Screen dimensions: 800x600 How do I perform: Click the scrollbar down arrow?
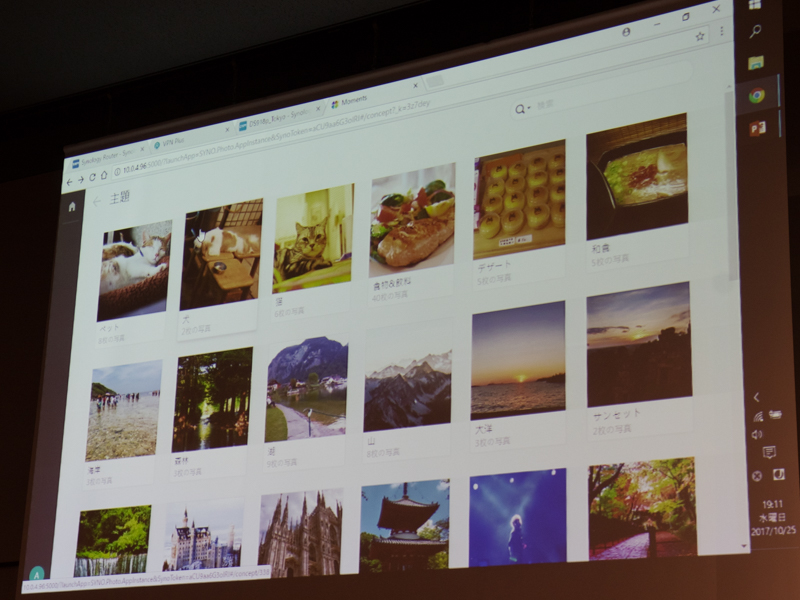tap(744, 546)
